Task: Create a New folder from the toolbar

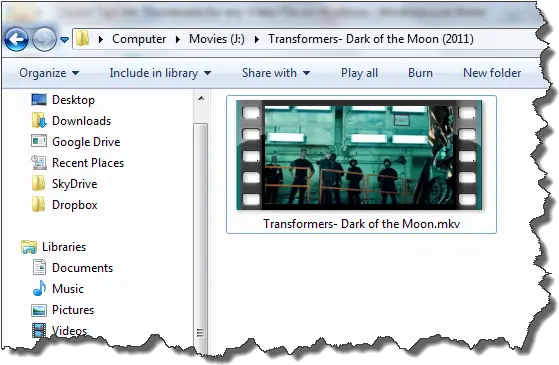Action: 492,73
